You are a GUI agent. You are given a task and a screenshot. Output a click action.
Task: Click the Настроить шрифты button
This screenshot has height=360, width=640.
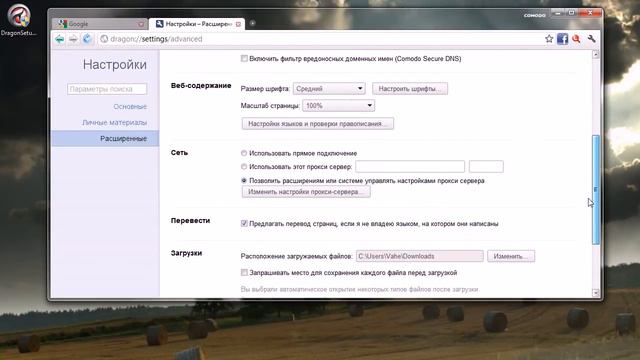pos(410,89)
